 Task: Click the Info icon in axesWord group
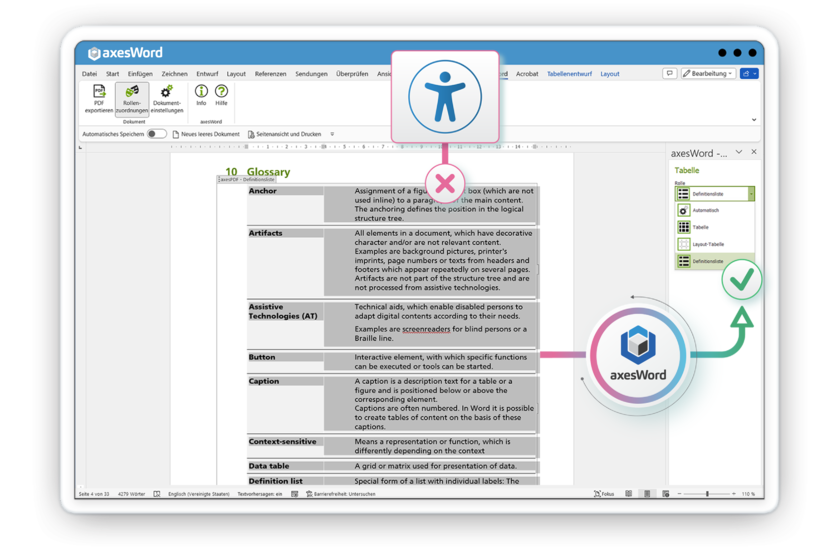[x=201, y=94]
